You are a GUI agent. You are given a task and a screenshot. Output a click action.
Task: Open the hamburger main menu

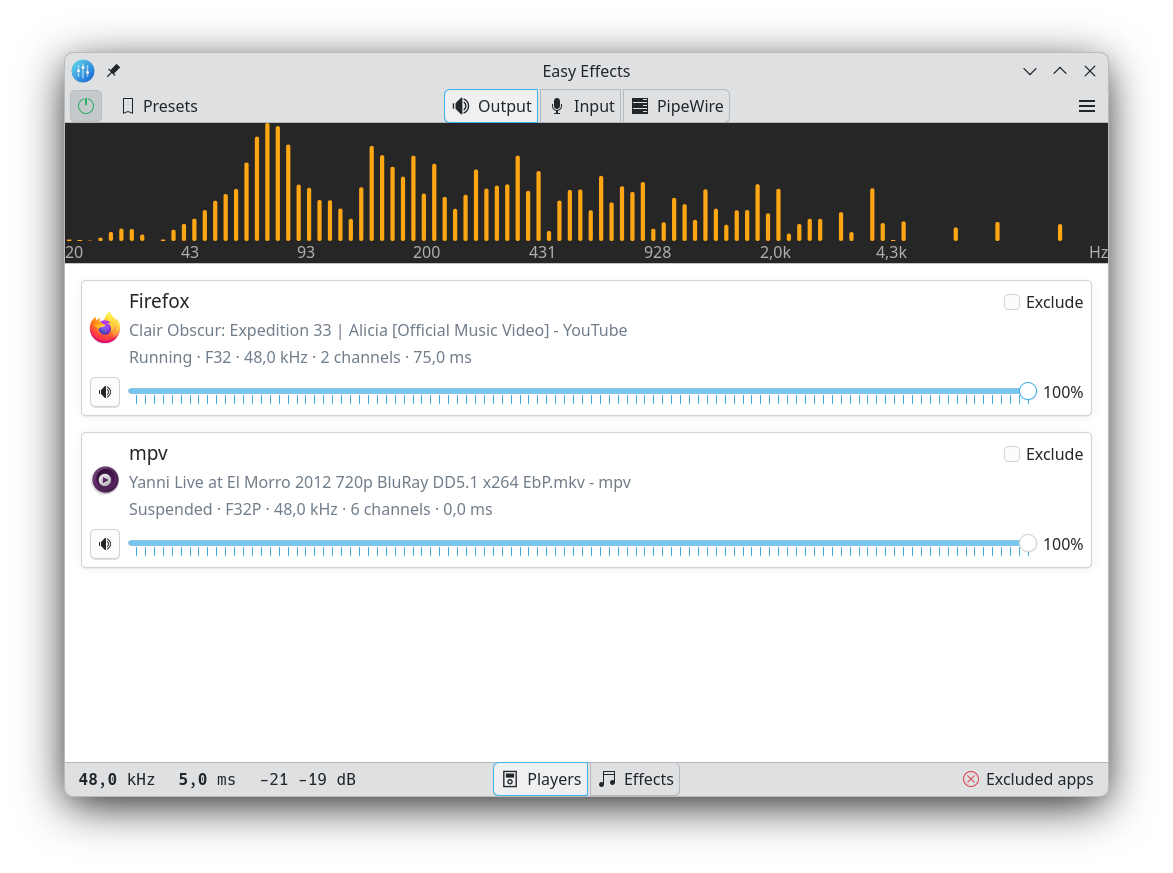1087,106
